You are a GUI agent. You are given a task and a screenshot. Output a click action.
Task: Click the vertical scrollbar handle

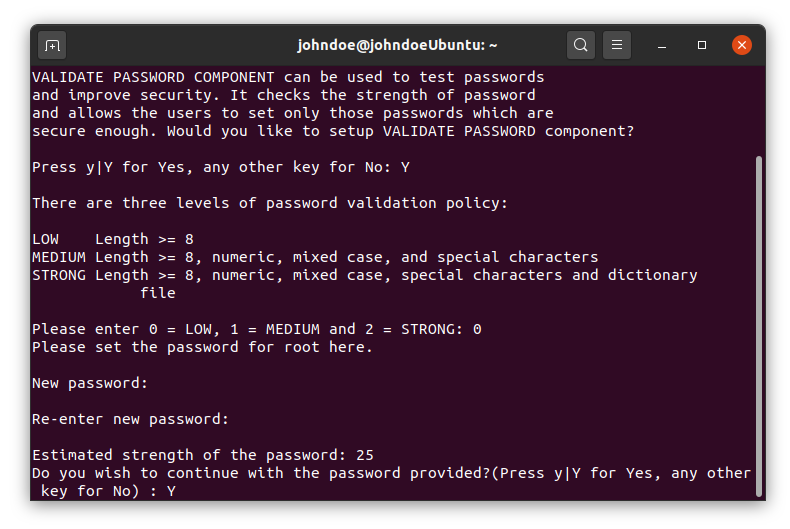759,326
